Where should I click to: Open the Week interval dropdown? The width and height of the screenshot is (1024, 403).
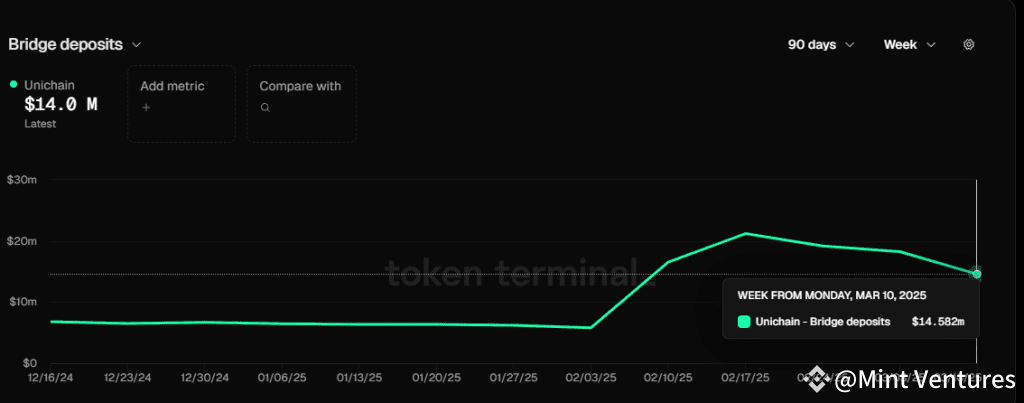[909, 45]
